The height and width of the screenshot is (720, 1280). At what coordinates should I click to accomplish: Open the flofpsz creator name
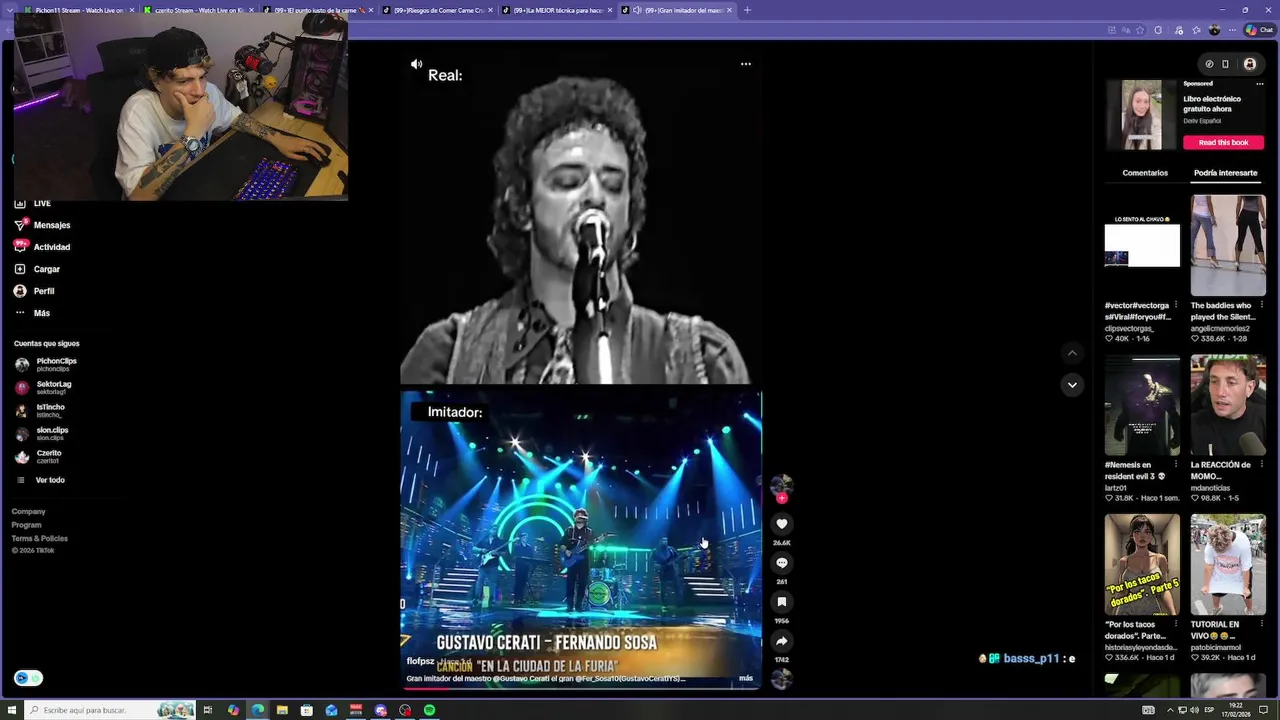point(420,661)
